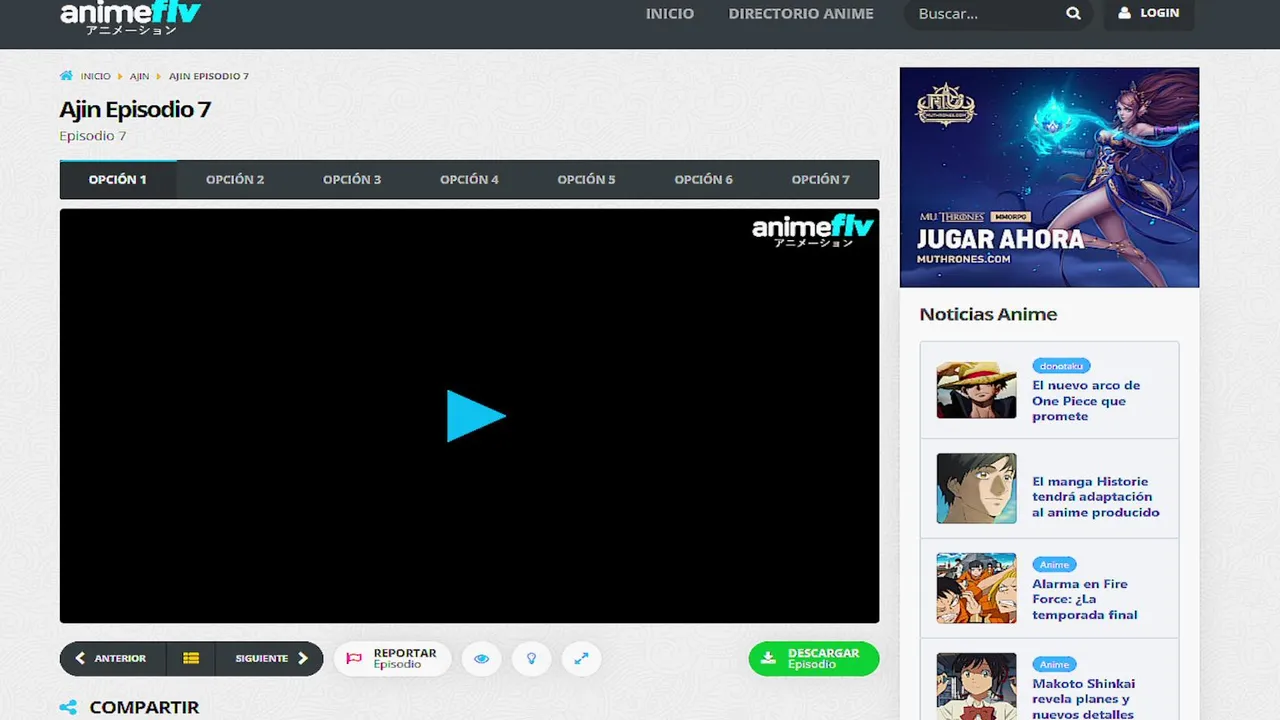Click the MU Thrones Jugar Ahora ad

[1049, 178]
